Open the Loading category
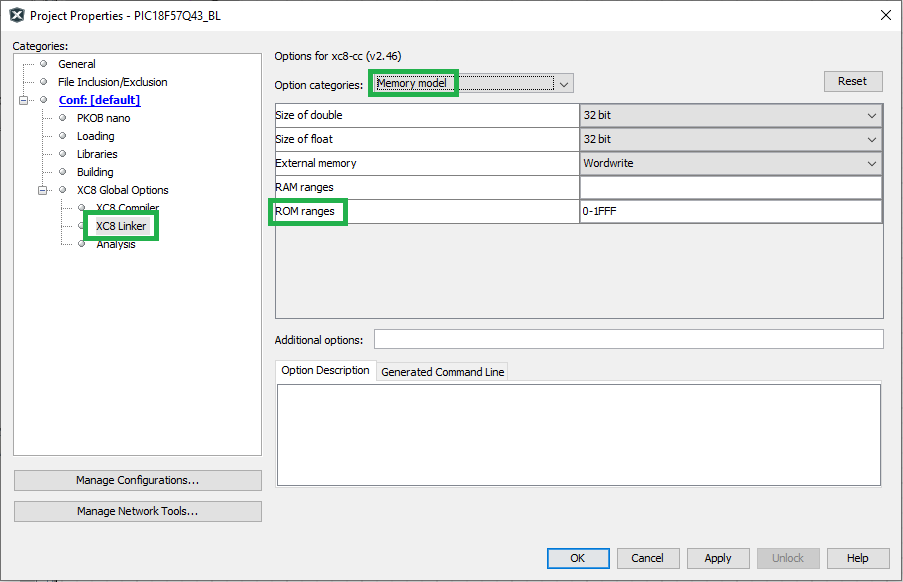The height and width of the screenshot is (582, 903). click(x=95, y=136)
